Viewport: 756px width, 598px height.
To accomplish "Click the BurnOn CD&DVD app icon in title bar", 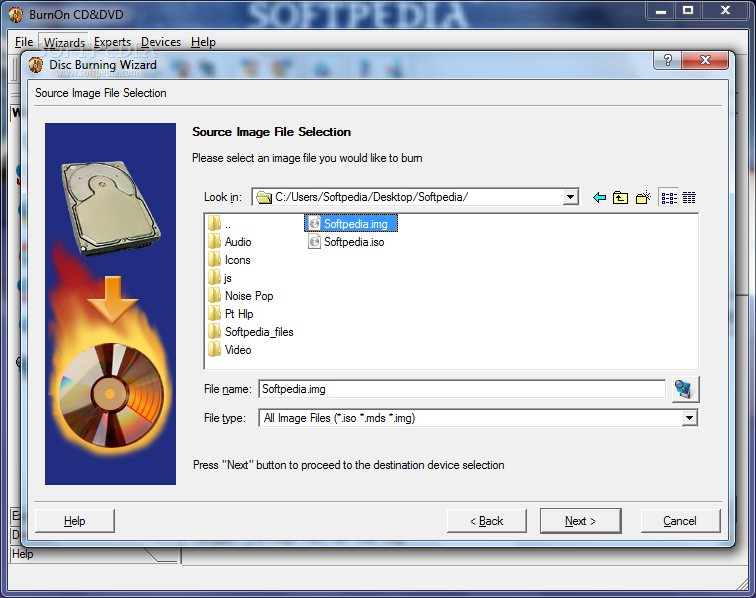I will point(16,14).
